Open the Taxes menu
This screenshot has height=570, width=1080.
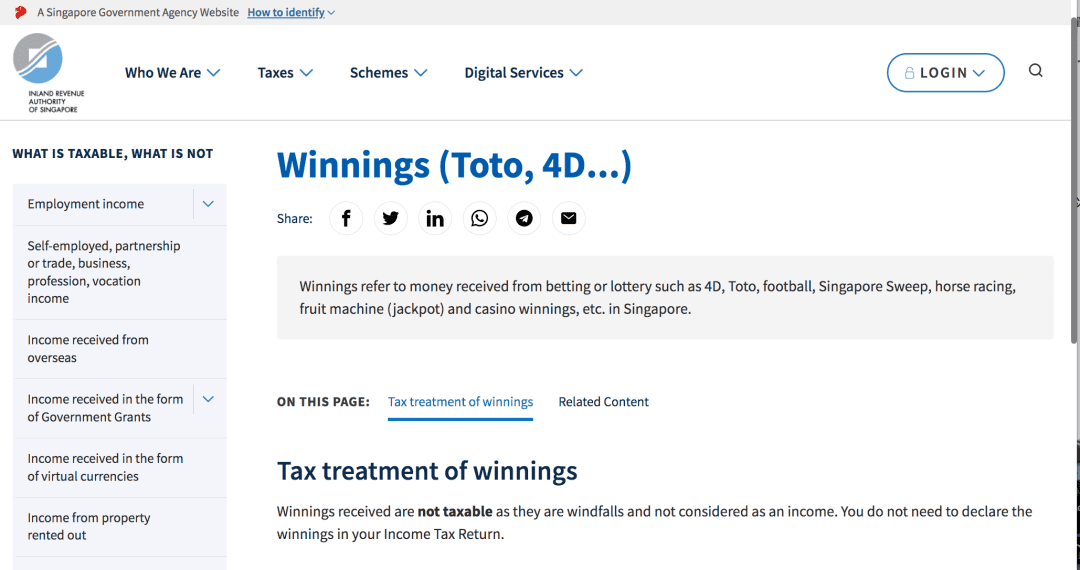285,73
